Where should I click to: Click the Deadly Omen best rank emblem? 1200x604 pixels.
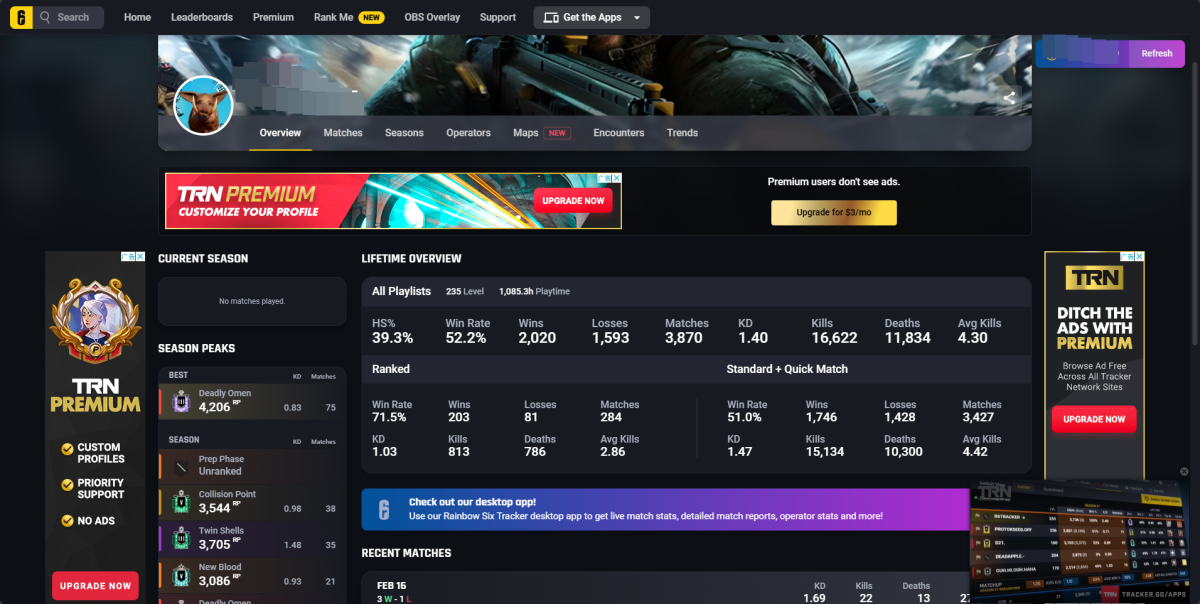coord(181,401)
